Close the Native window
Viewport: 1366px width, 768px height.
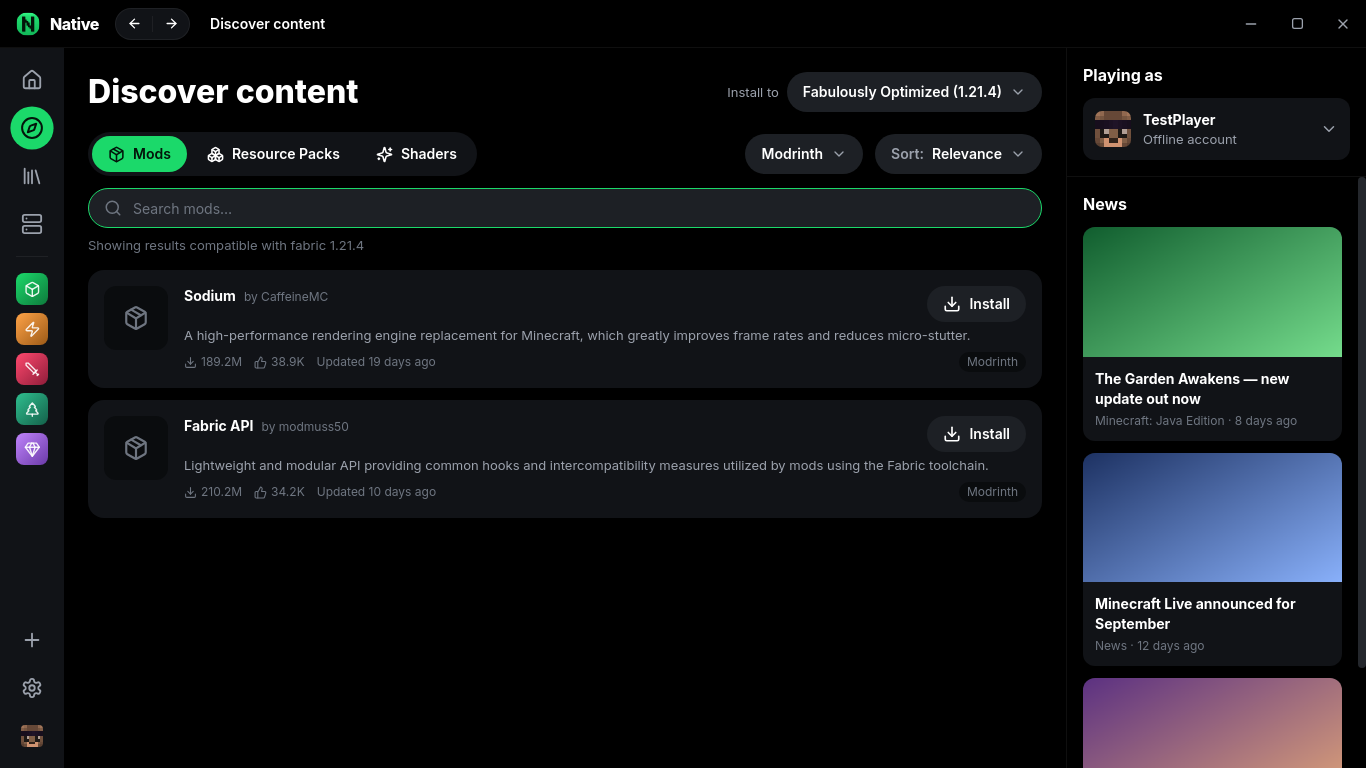click(x=1343, y=24)
